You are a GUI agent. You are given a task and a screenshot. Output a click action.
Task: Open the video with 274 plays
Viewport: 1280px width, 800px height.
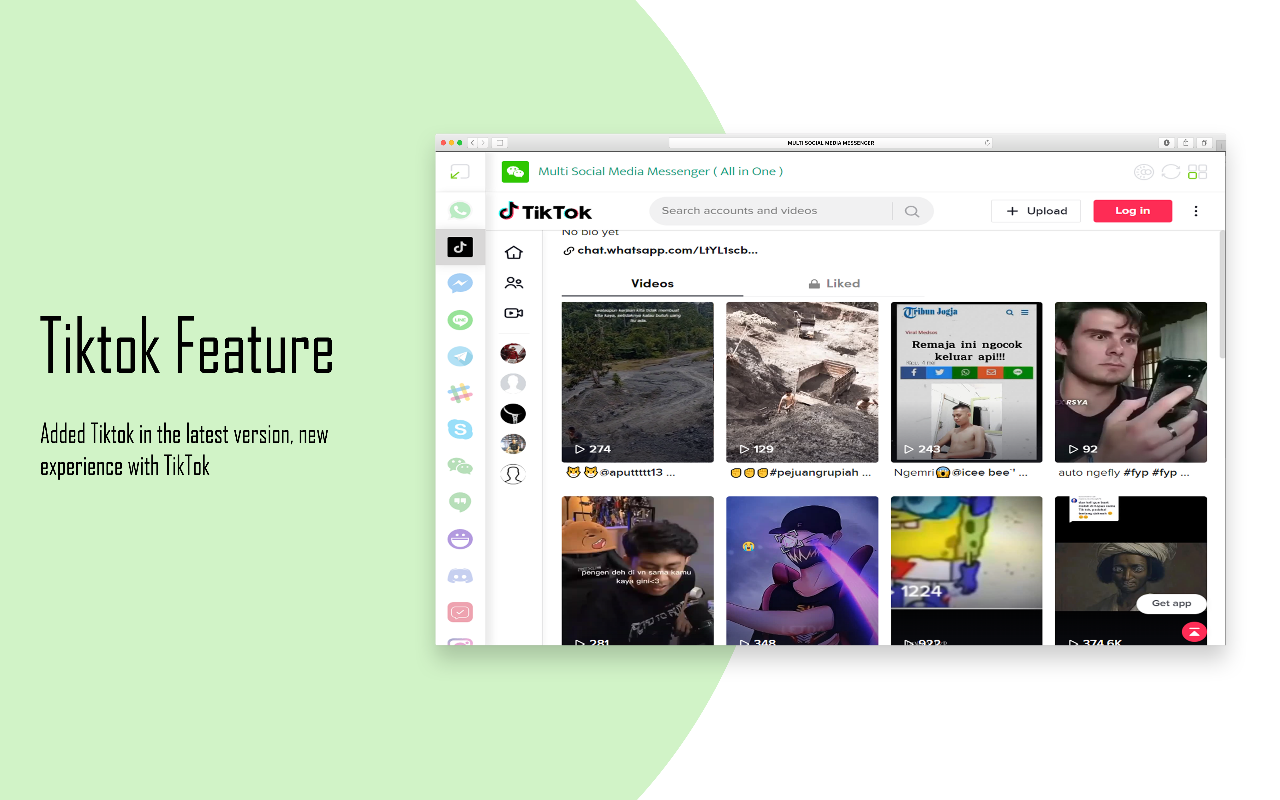click(638, 382)
